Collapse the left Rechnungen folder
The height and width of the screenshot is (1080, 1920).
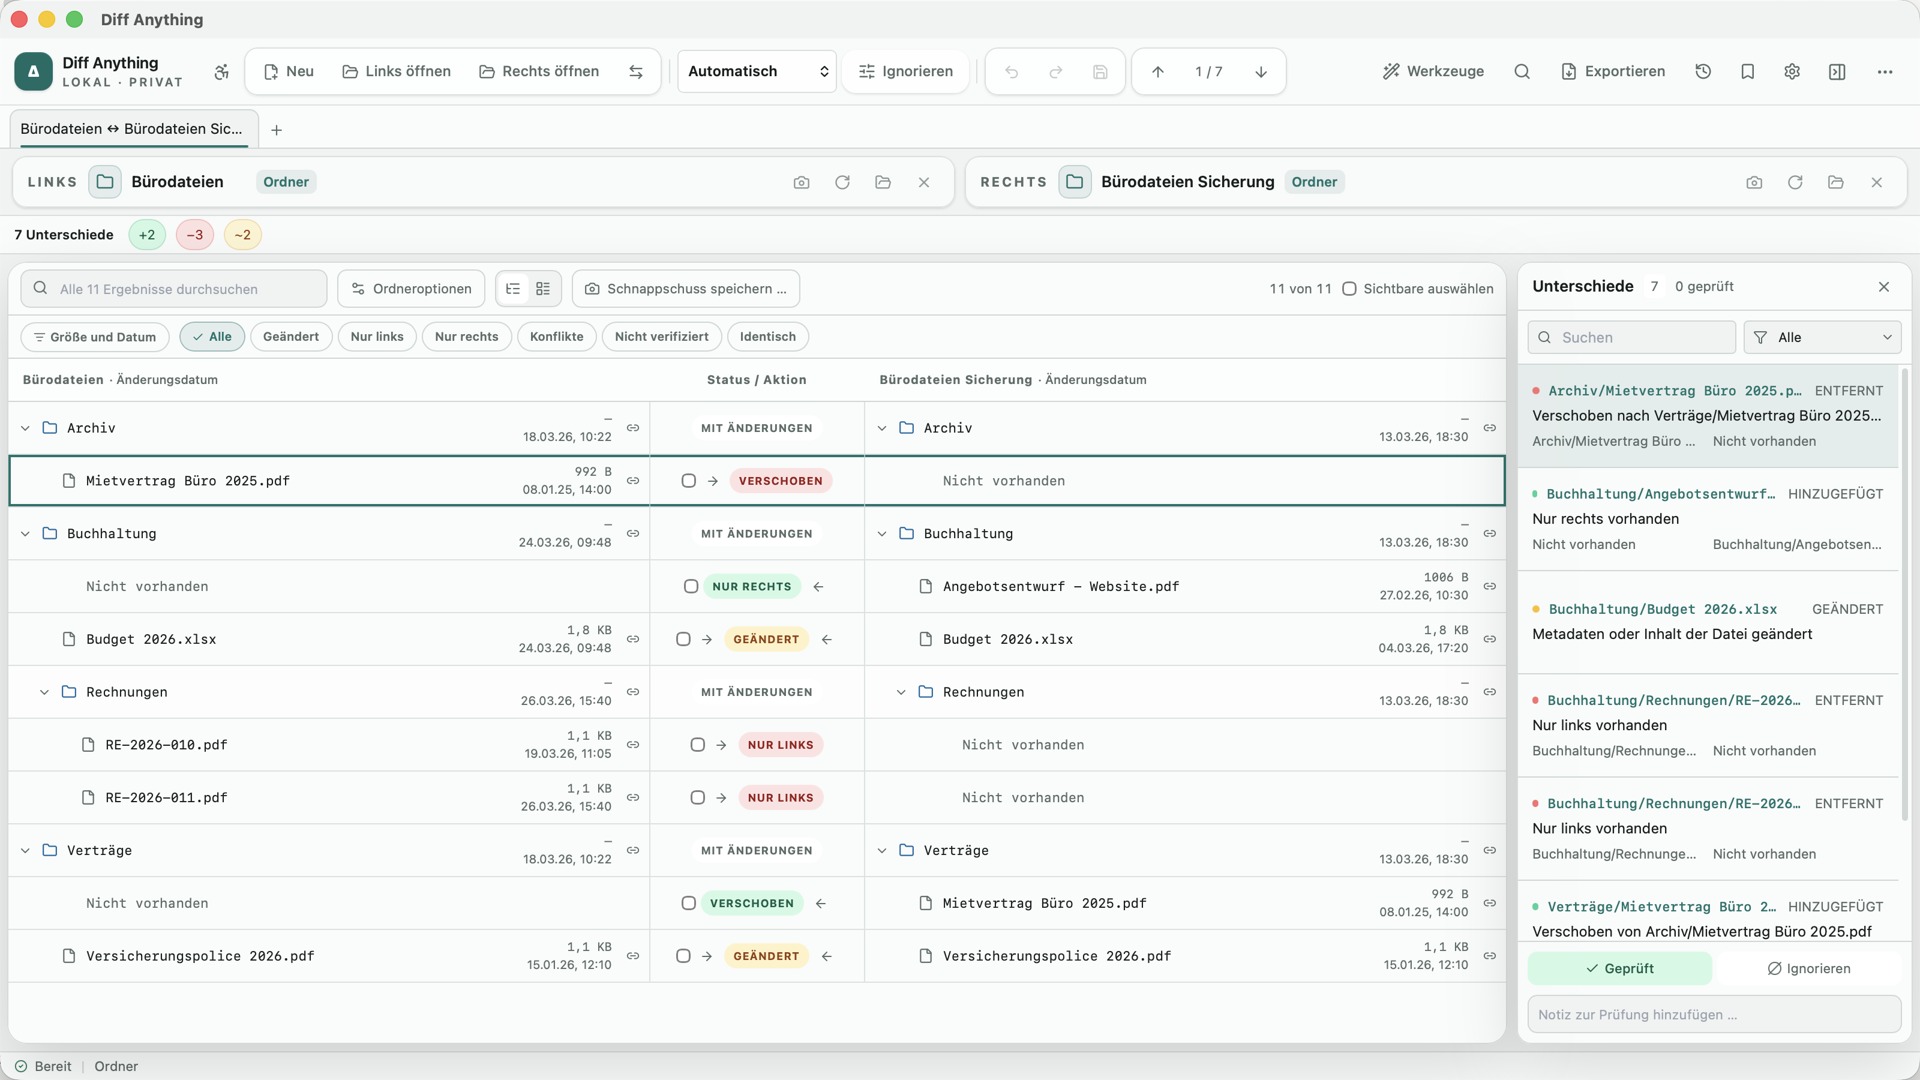[x=44, y=692]
